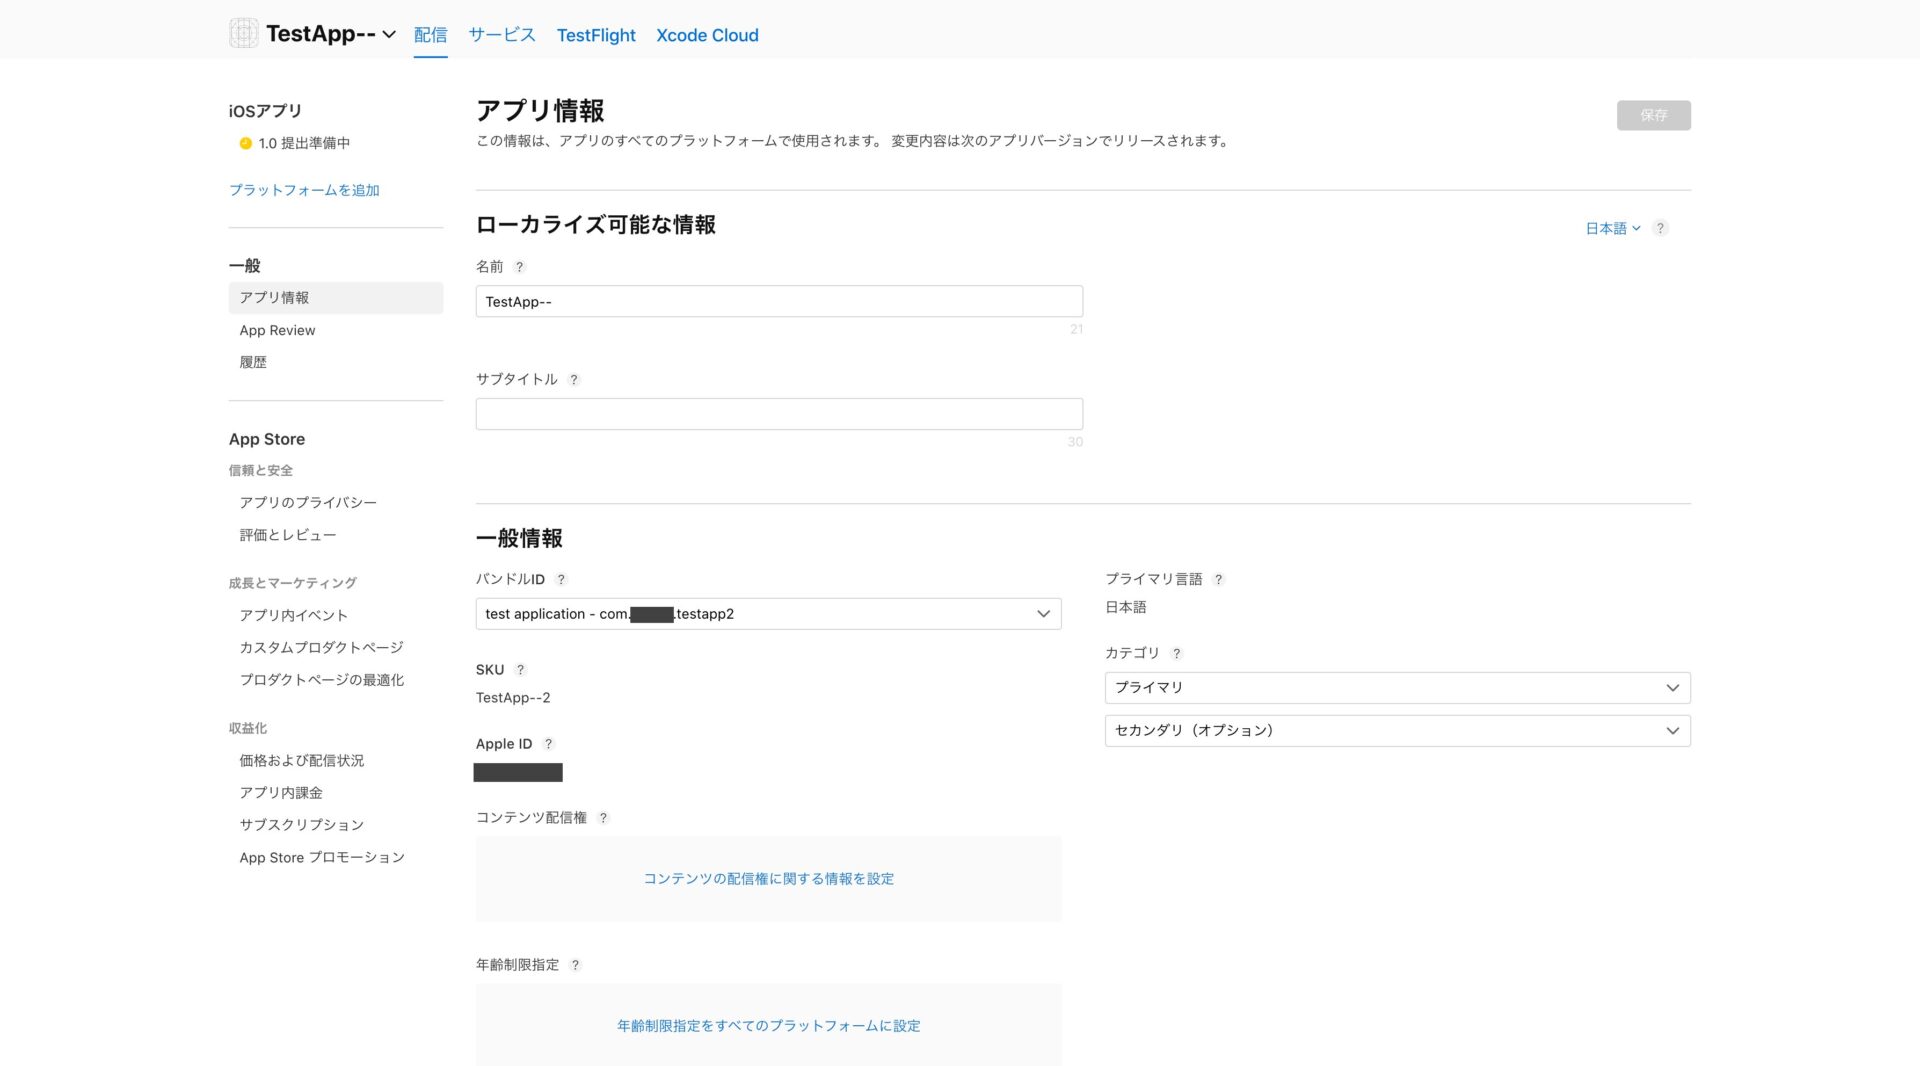Select 1.0 提出準備中 version in sidebar

[304, 143]
